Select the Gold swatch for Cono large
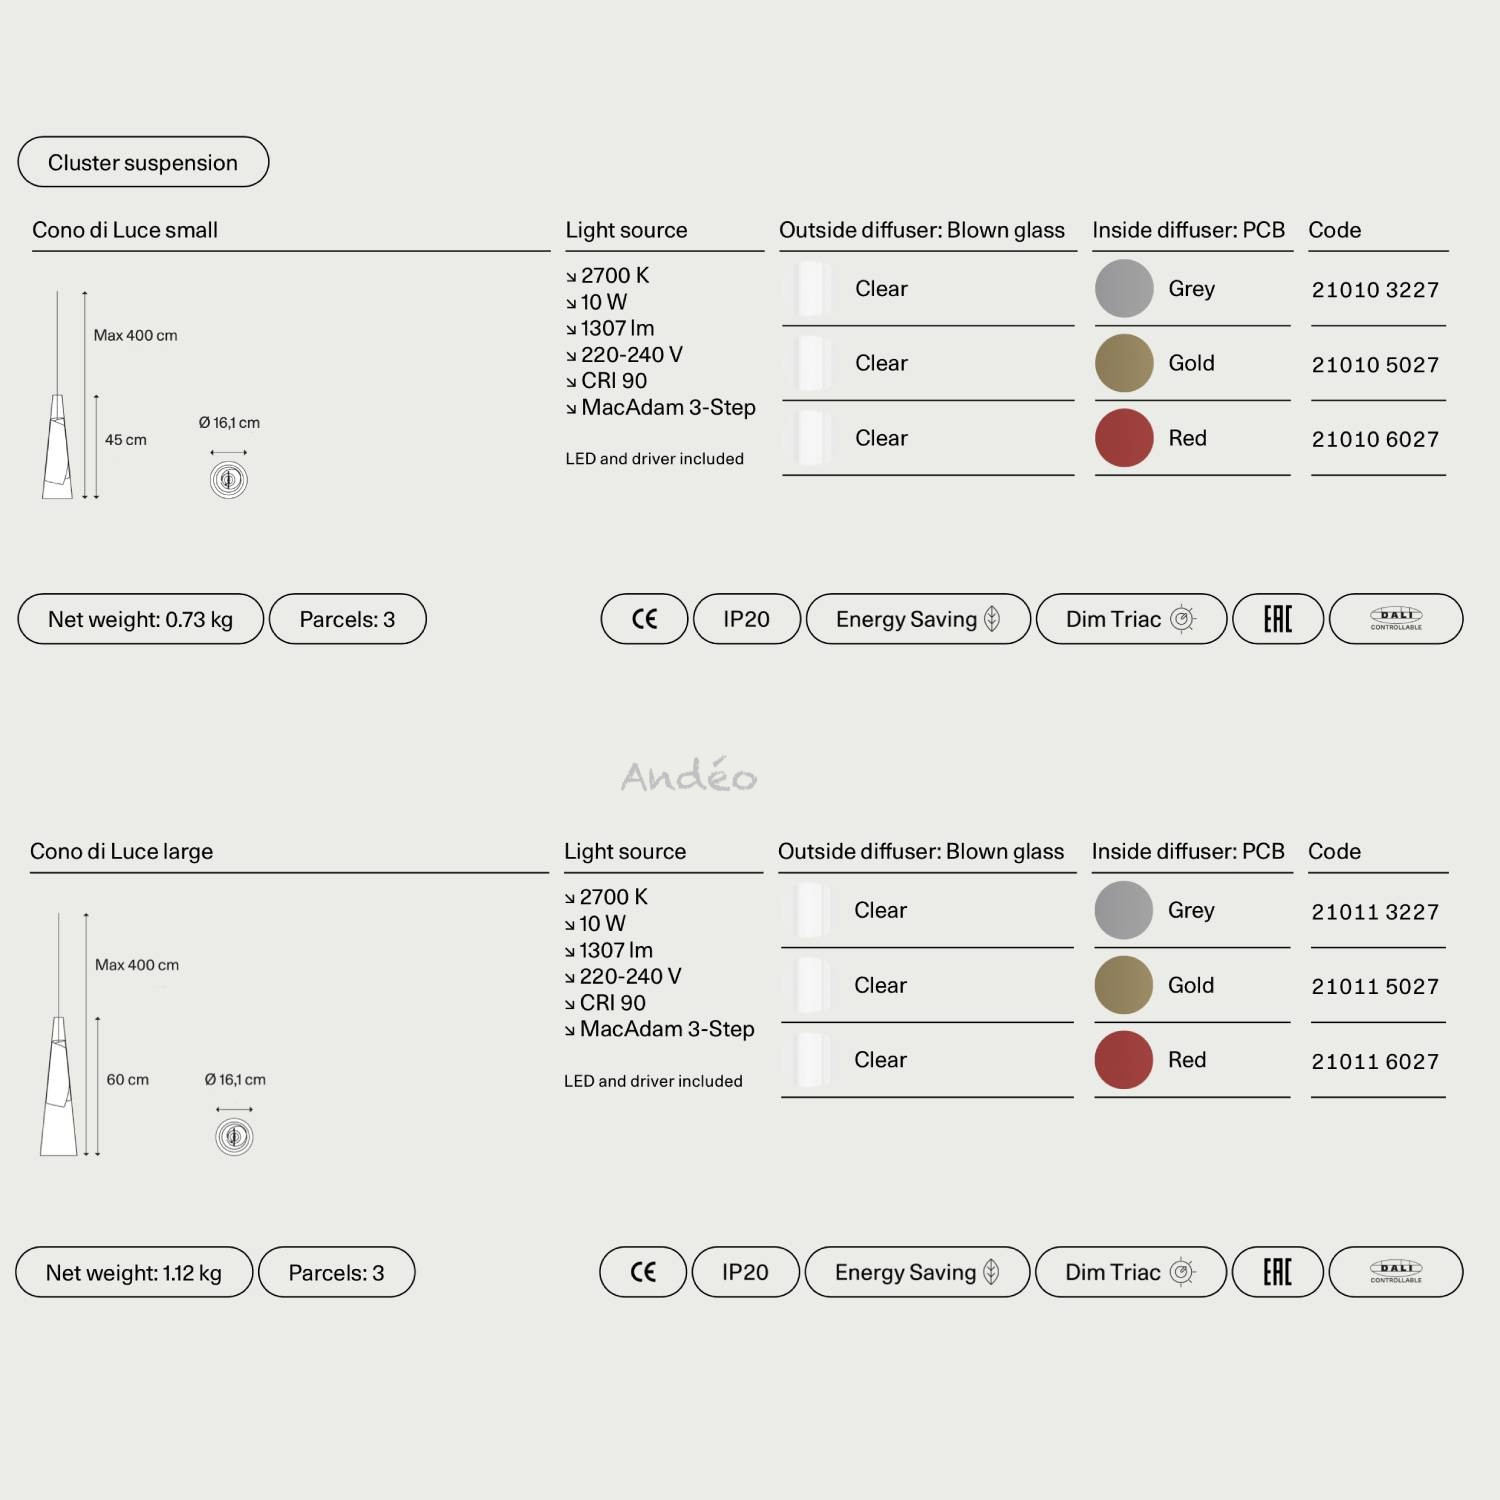Viewport: 1500px width, 1500px height. point(1124,985)
